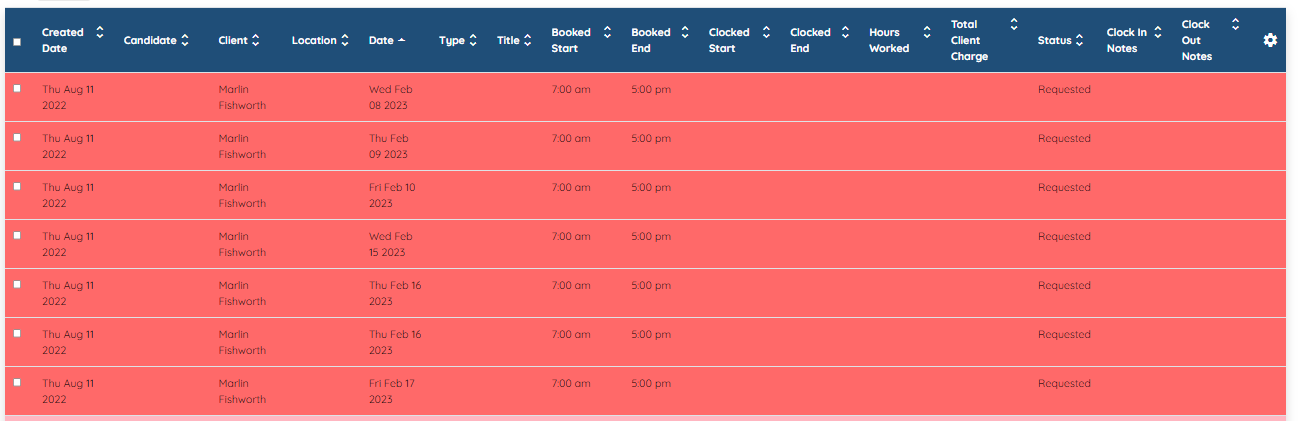Open Marlin Fishworth in Thu Feb 09 row
Screen dimensions: 1301x421
242,146
